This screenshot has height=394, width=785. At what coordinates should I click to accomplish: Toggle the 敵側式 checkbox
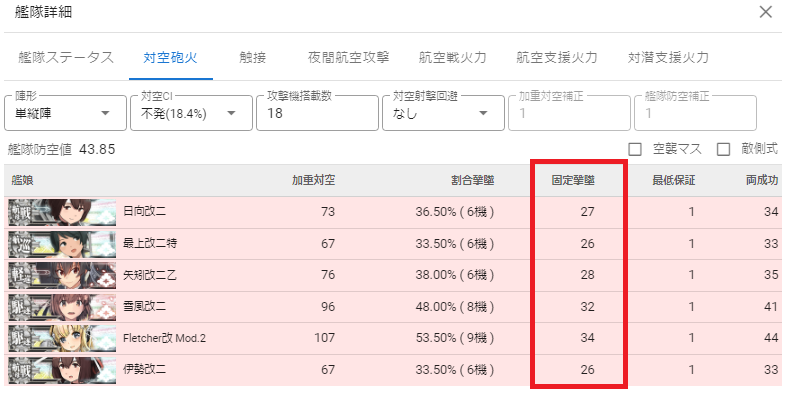(723, 149)
